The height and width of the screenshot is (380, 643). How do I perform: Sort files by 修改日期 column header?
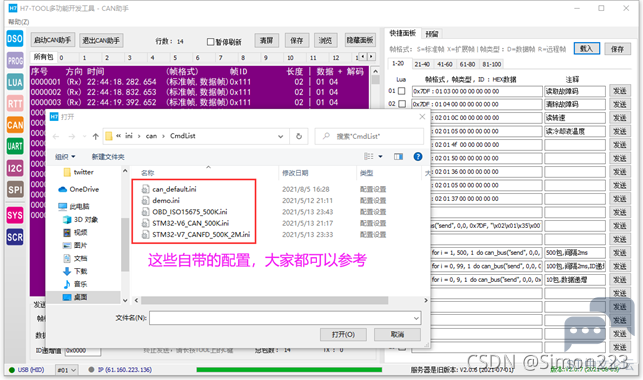tap(295, 173)
